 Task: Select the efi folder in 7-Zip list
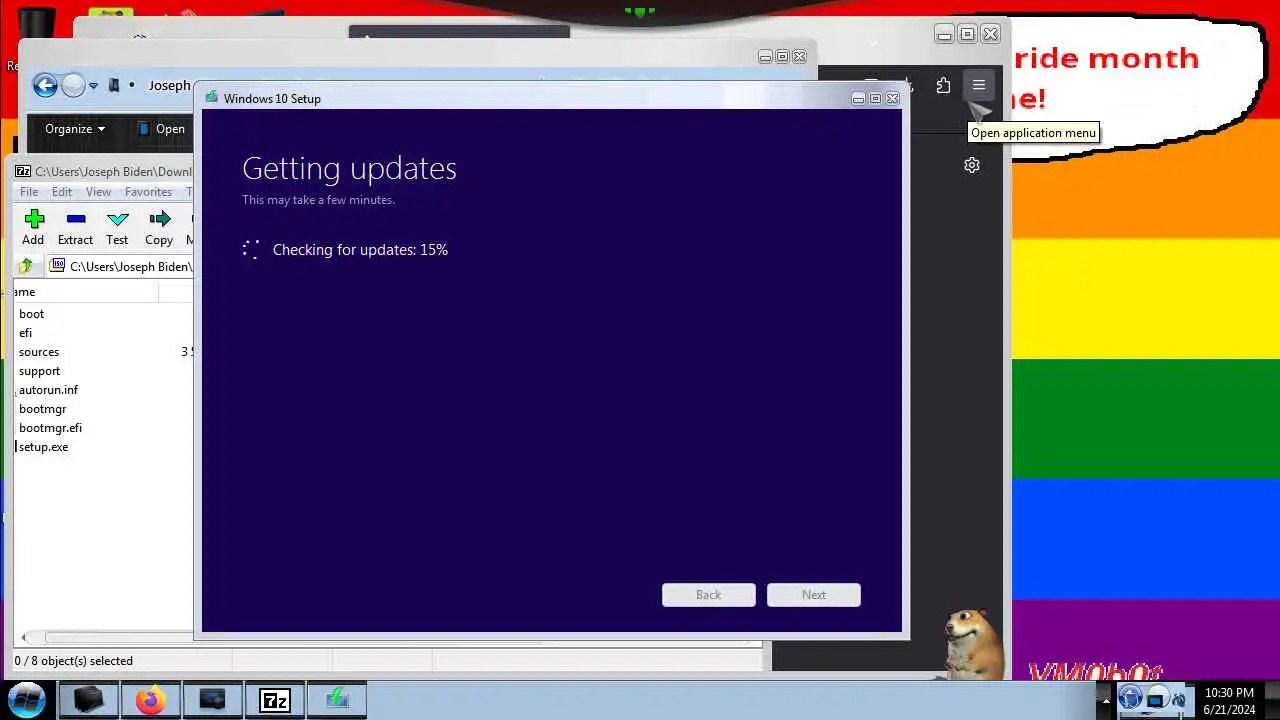click(x=26, y=333)
